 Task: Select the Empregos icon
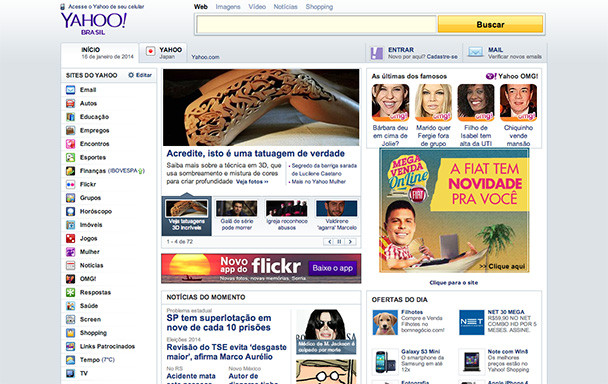[x=70, y=130]
